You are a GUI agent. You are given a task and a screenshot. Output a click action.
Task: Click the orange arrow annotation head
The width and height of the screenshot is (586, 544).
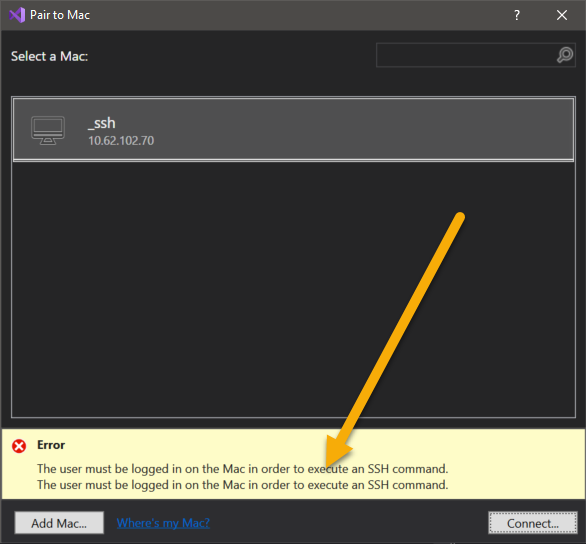(x=336, y=452)
